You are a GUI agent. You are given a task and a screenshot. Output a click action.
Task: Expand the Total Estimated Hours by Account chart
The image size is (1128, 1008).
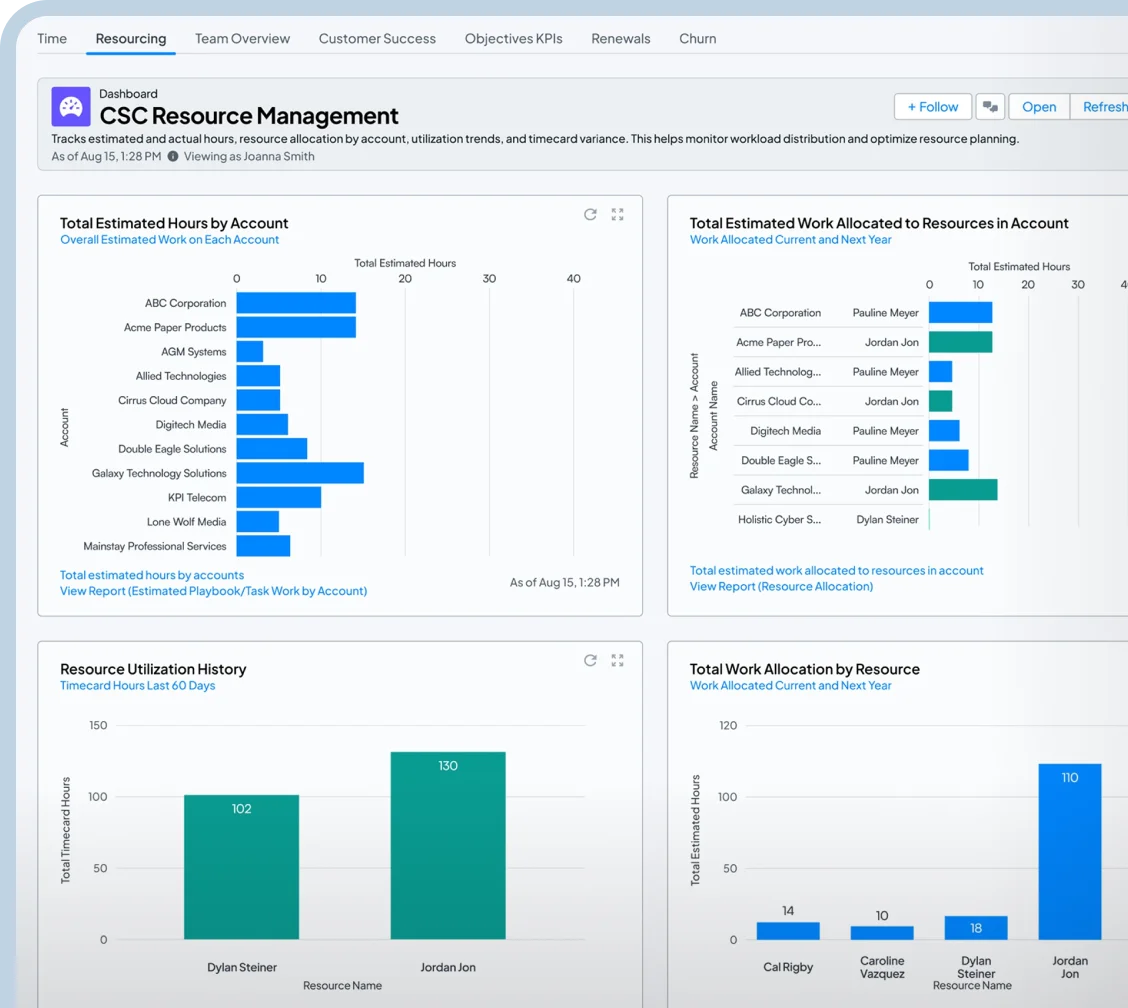coord(617,214)
